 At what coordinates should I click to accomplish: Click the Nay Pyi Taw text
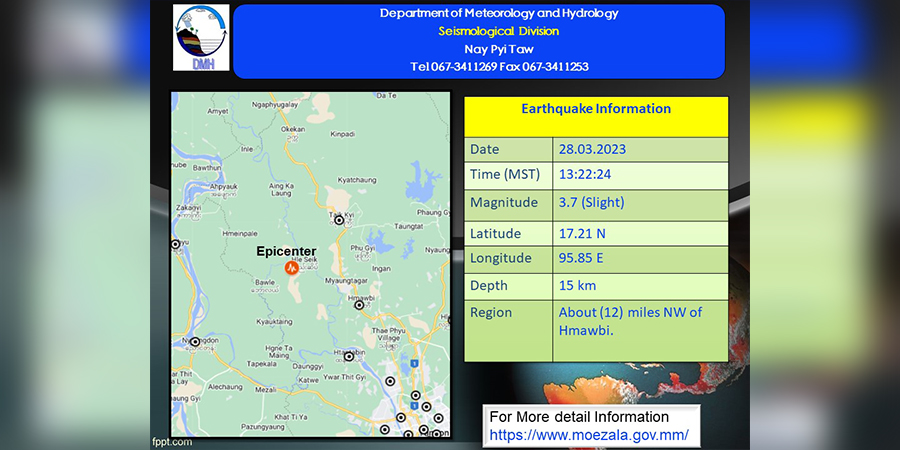[x=499, y=49]
